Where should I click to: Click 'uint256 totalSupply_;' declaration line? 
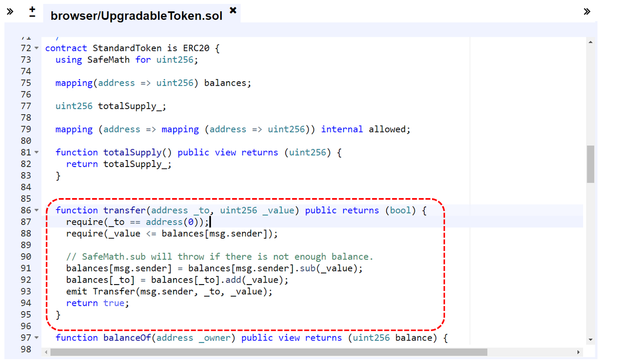click(111, 106)
